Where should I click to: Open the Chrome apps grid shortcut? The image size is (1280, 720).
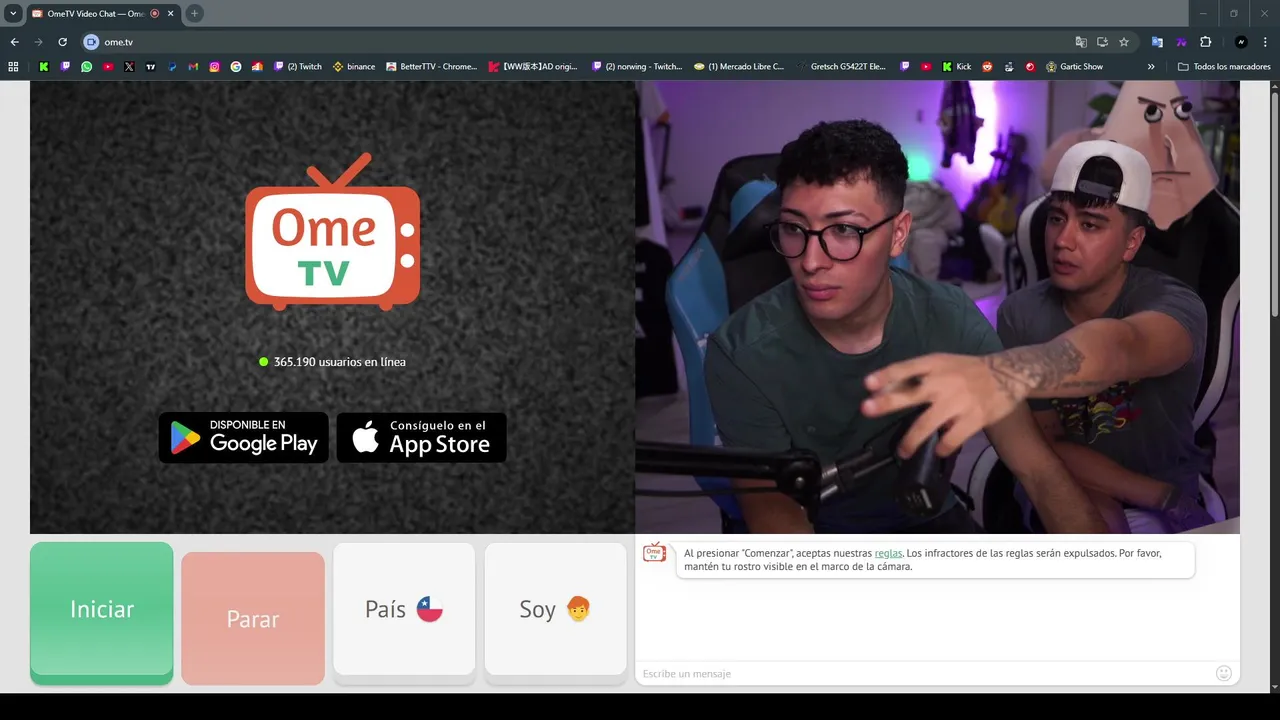pyautogui.click(x=13, y=66)
